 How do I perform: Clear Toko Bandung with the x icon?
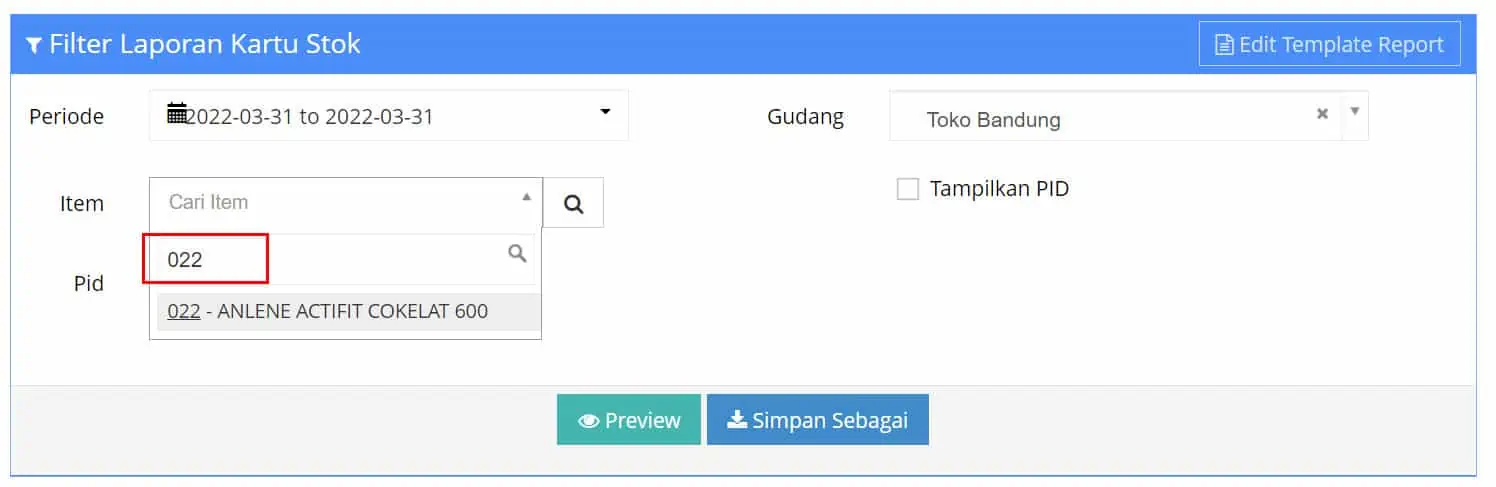[1322, 114]
